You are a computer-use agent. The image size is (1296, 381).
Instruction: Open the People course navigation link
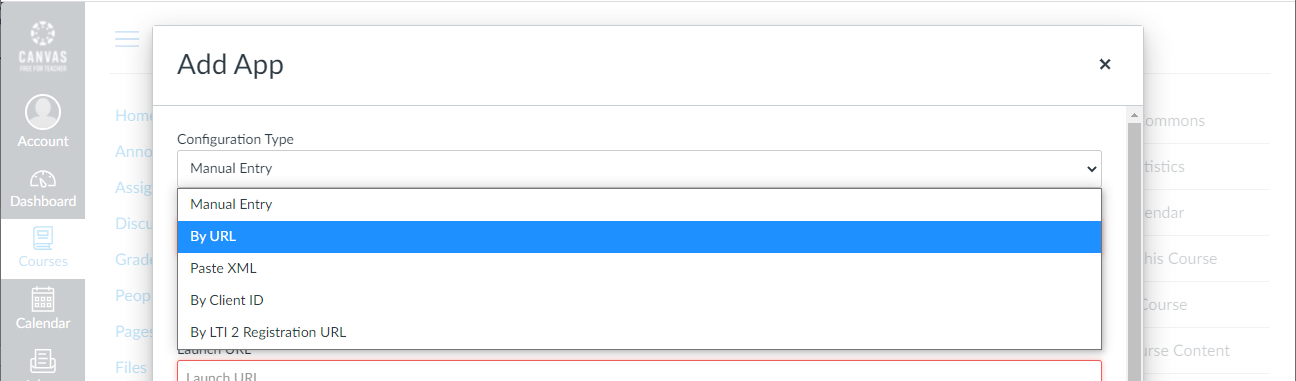pyautogui.click(x=133, y=295)
